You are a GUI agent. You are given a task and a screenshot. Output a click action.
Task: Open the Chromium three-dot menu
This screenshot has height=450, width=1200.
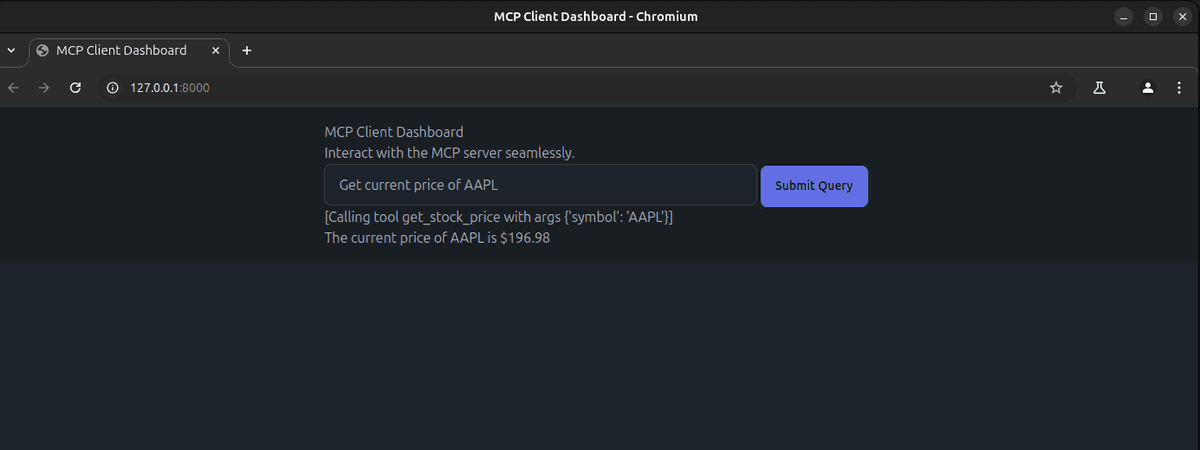[x=1179, y=88]
